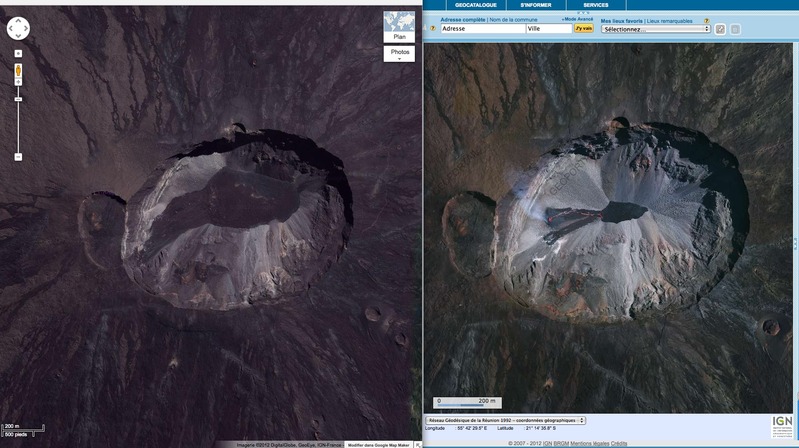Click the Ville input field
Viewport: 799px width, 448px height.
(547, 29)
